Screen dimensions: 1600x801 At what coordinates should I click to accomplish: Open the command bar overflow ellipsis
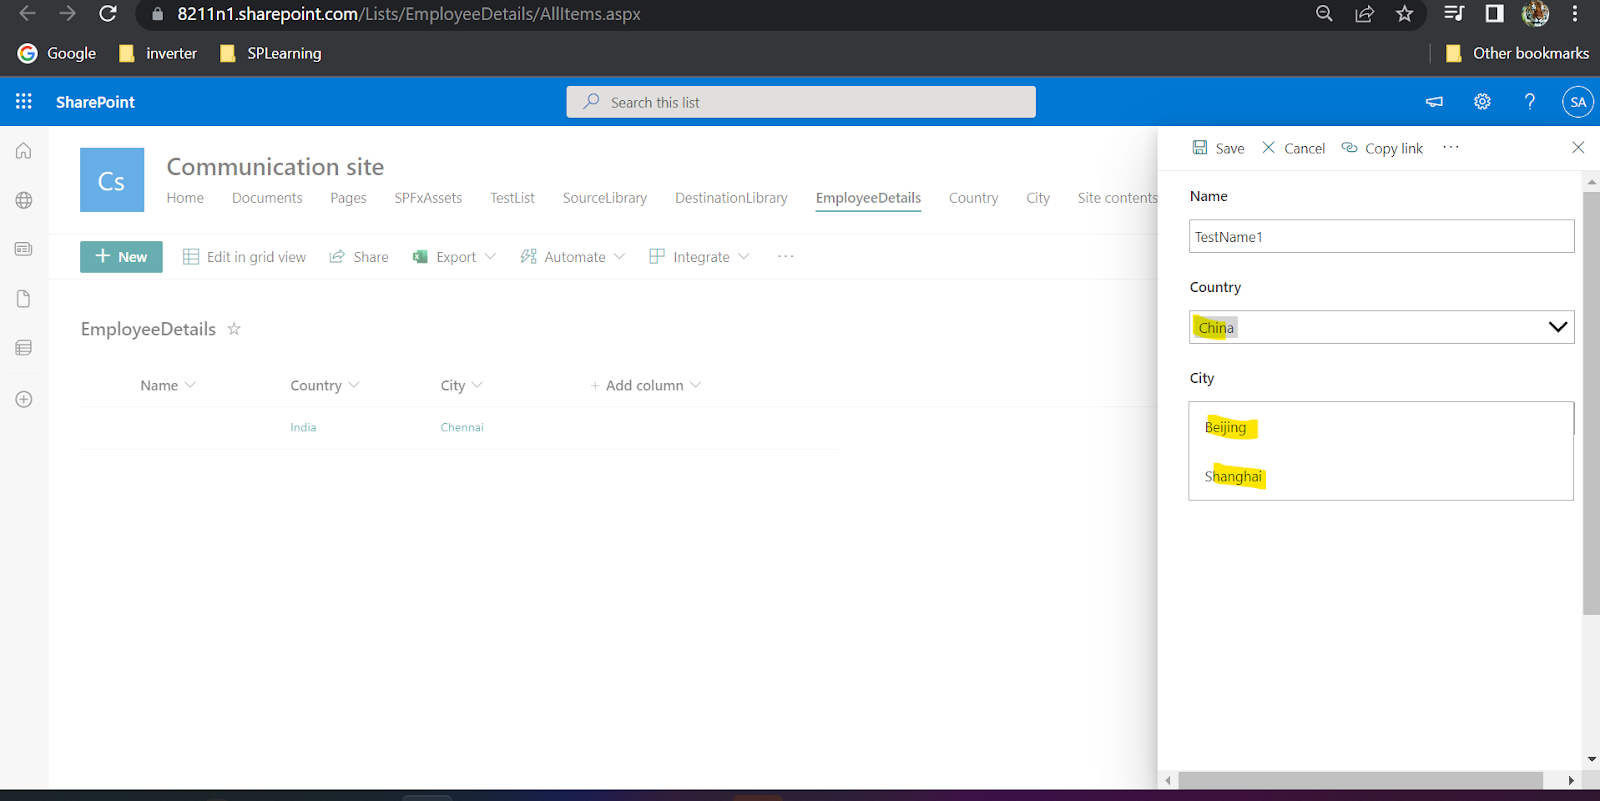[x=786, y=257]
